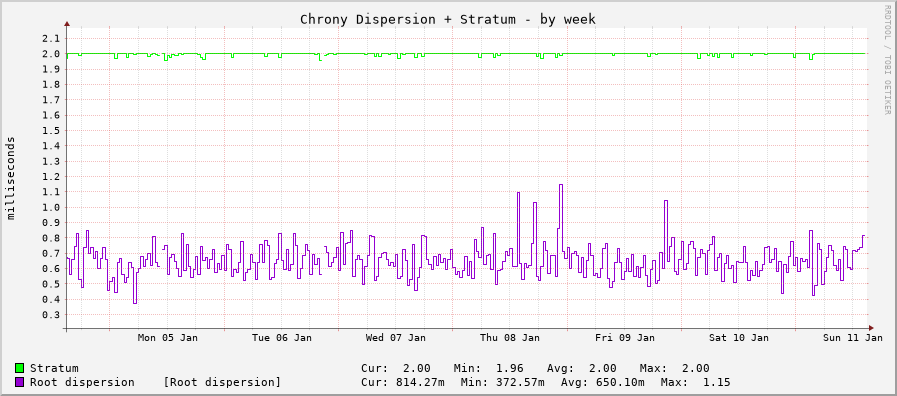Click the 1.0 y-axis tick value
This screenshot has width=897, height=396.
point(51,207)
